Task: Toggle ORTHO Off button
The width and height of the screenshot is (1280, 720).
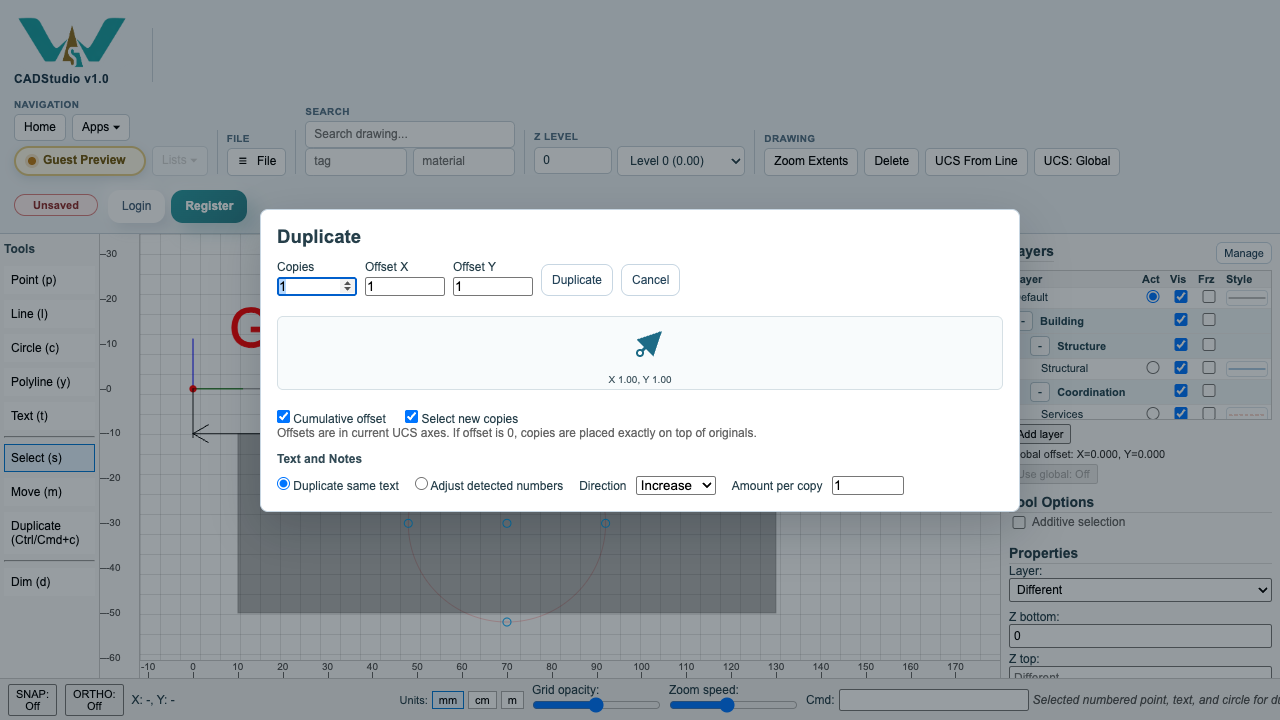Action: coord(94,700)
